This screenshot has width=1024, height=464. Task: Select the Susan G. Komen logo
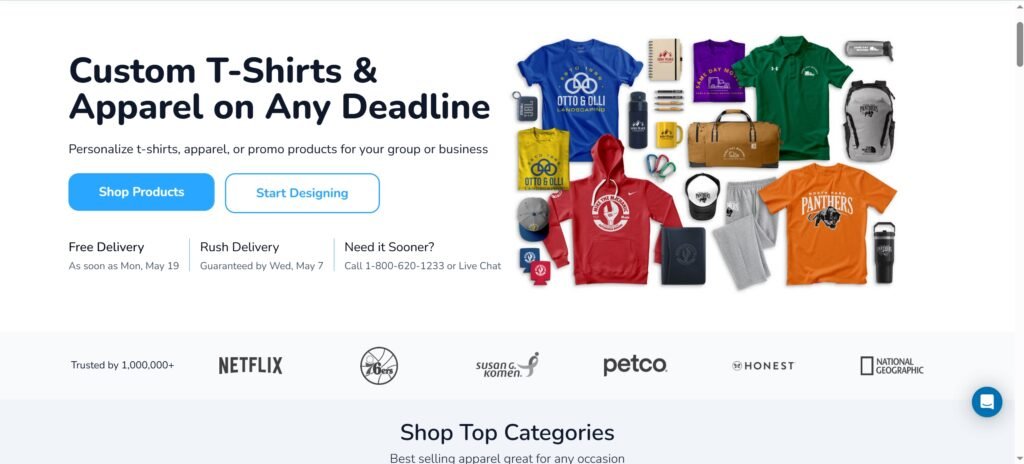click(x=507, y=365)
